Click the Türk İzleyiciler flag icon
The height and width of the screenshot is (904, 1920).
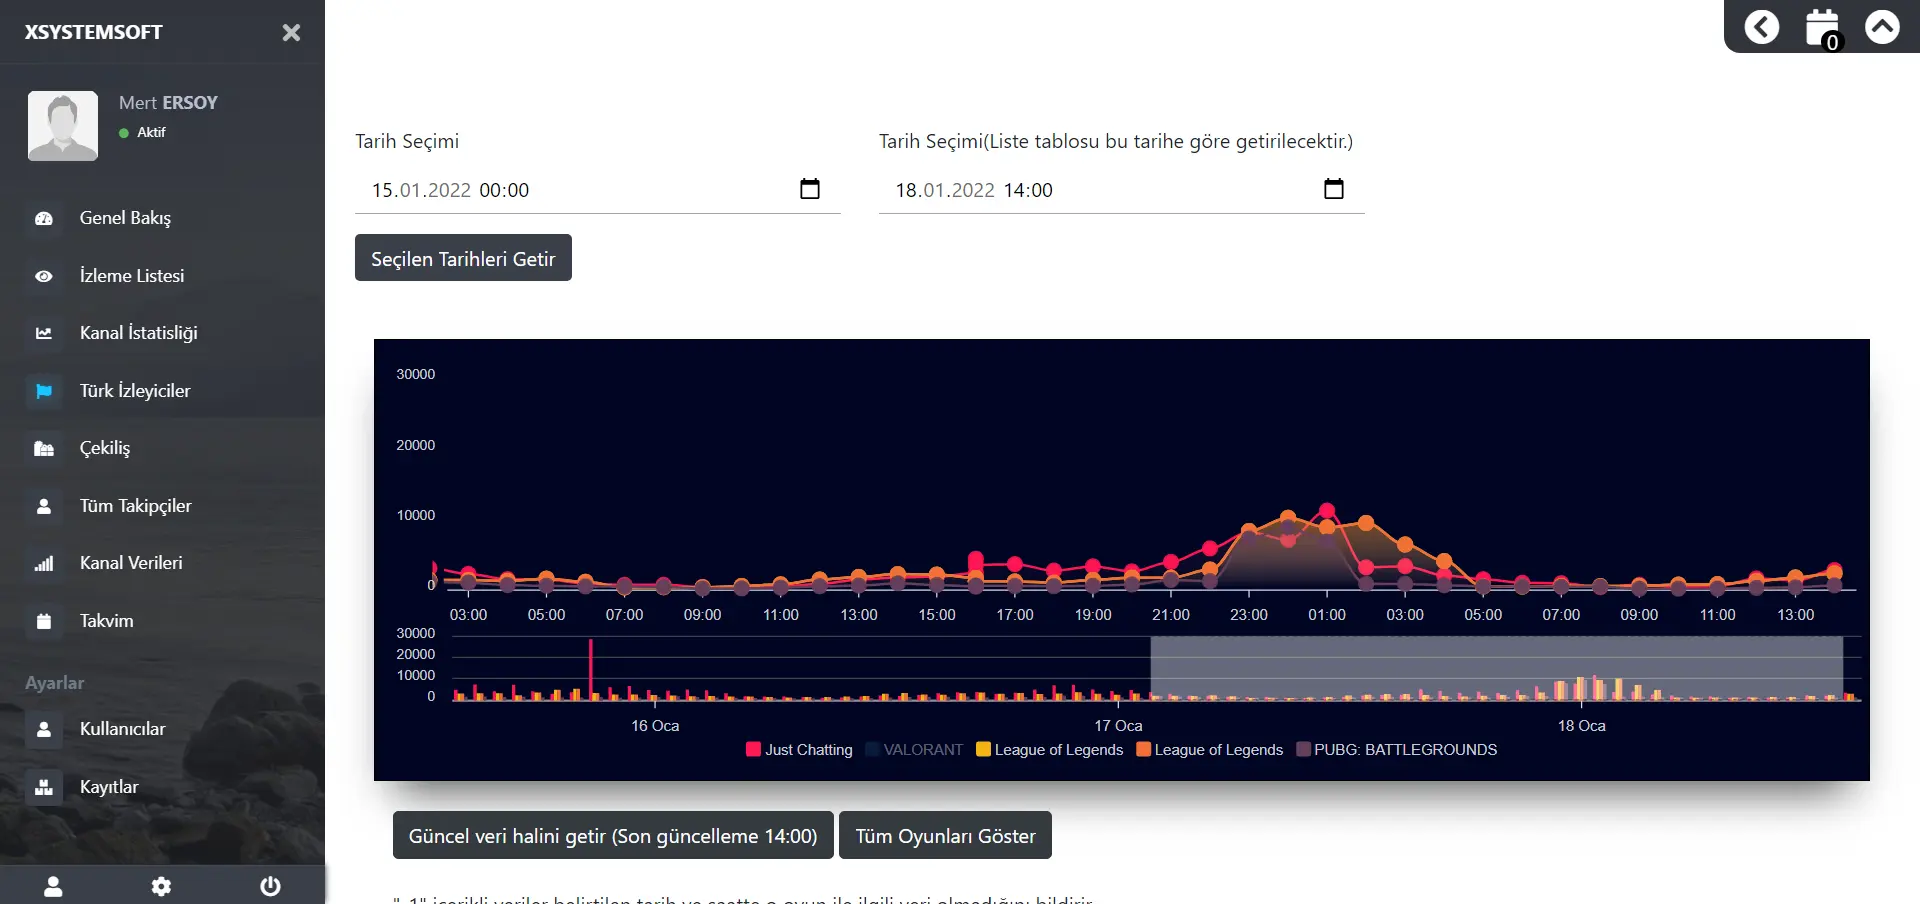(x=44, y=391)
